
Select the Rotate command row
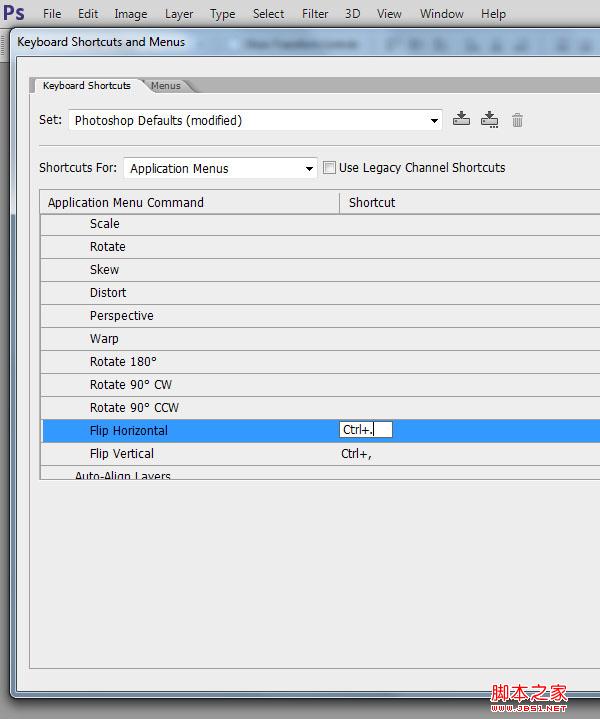tap(320, 247)
